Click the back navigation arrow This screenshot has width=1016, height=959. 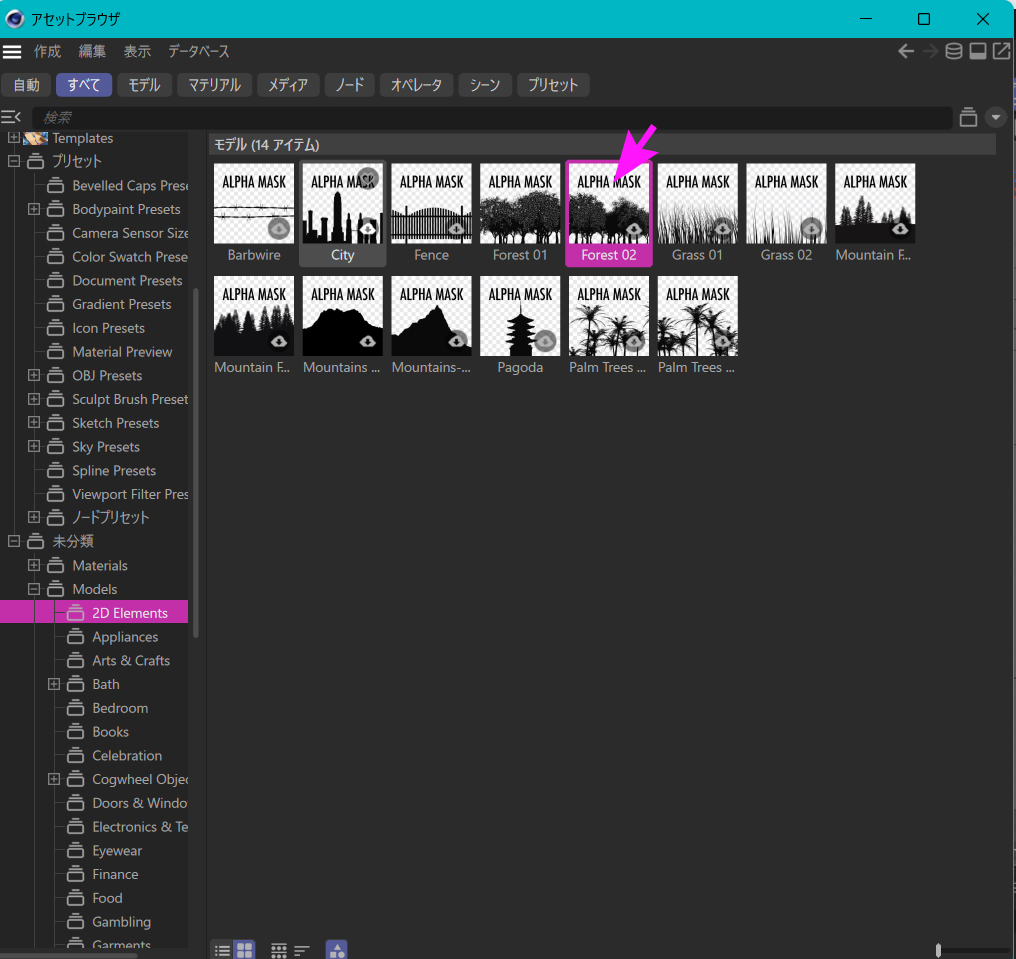[x=906, y=51]
